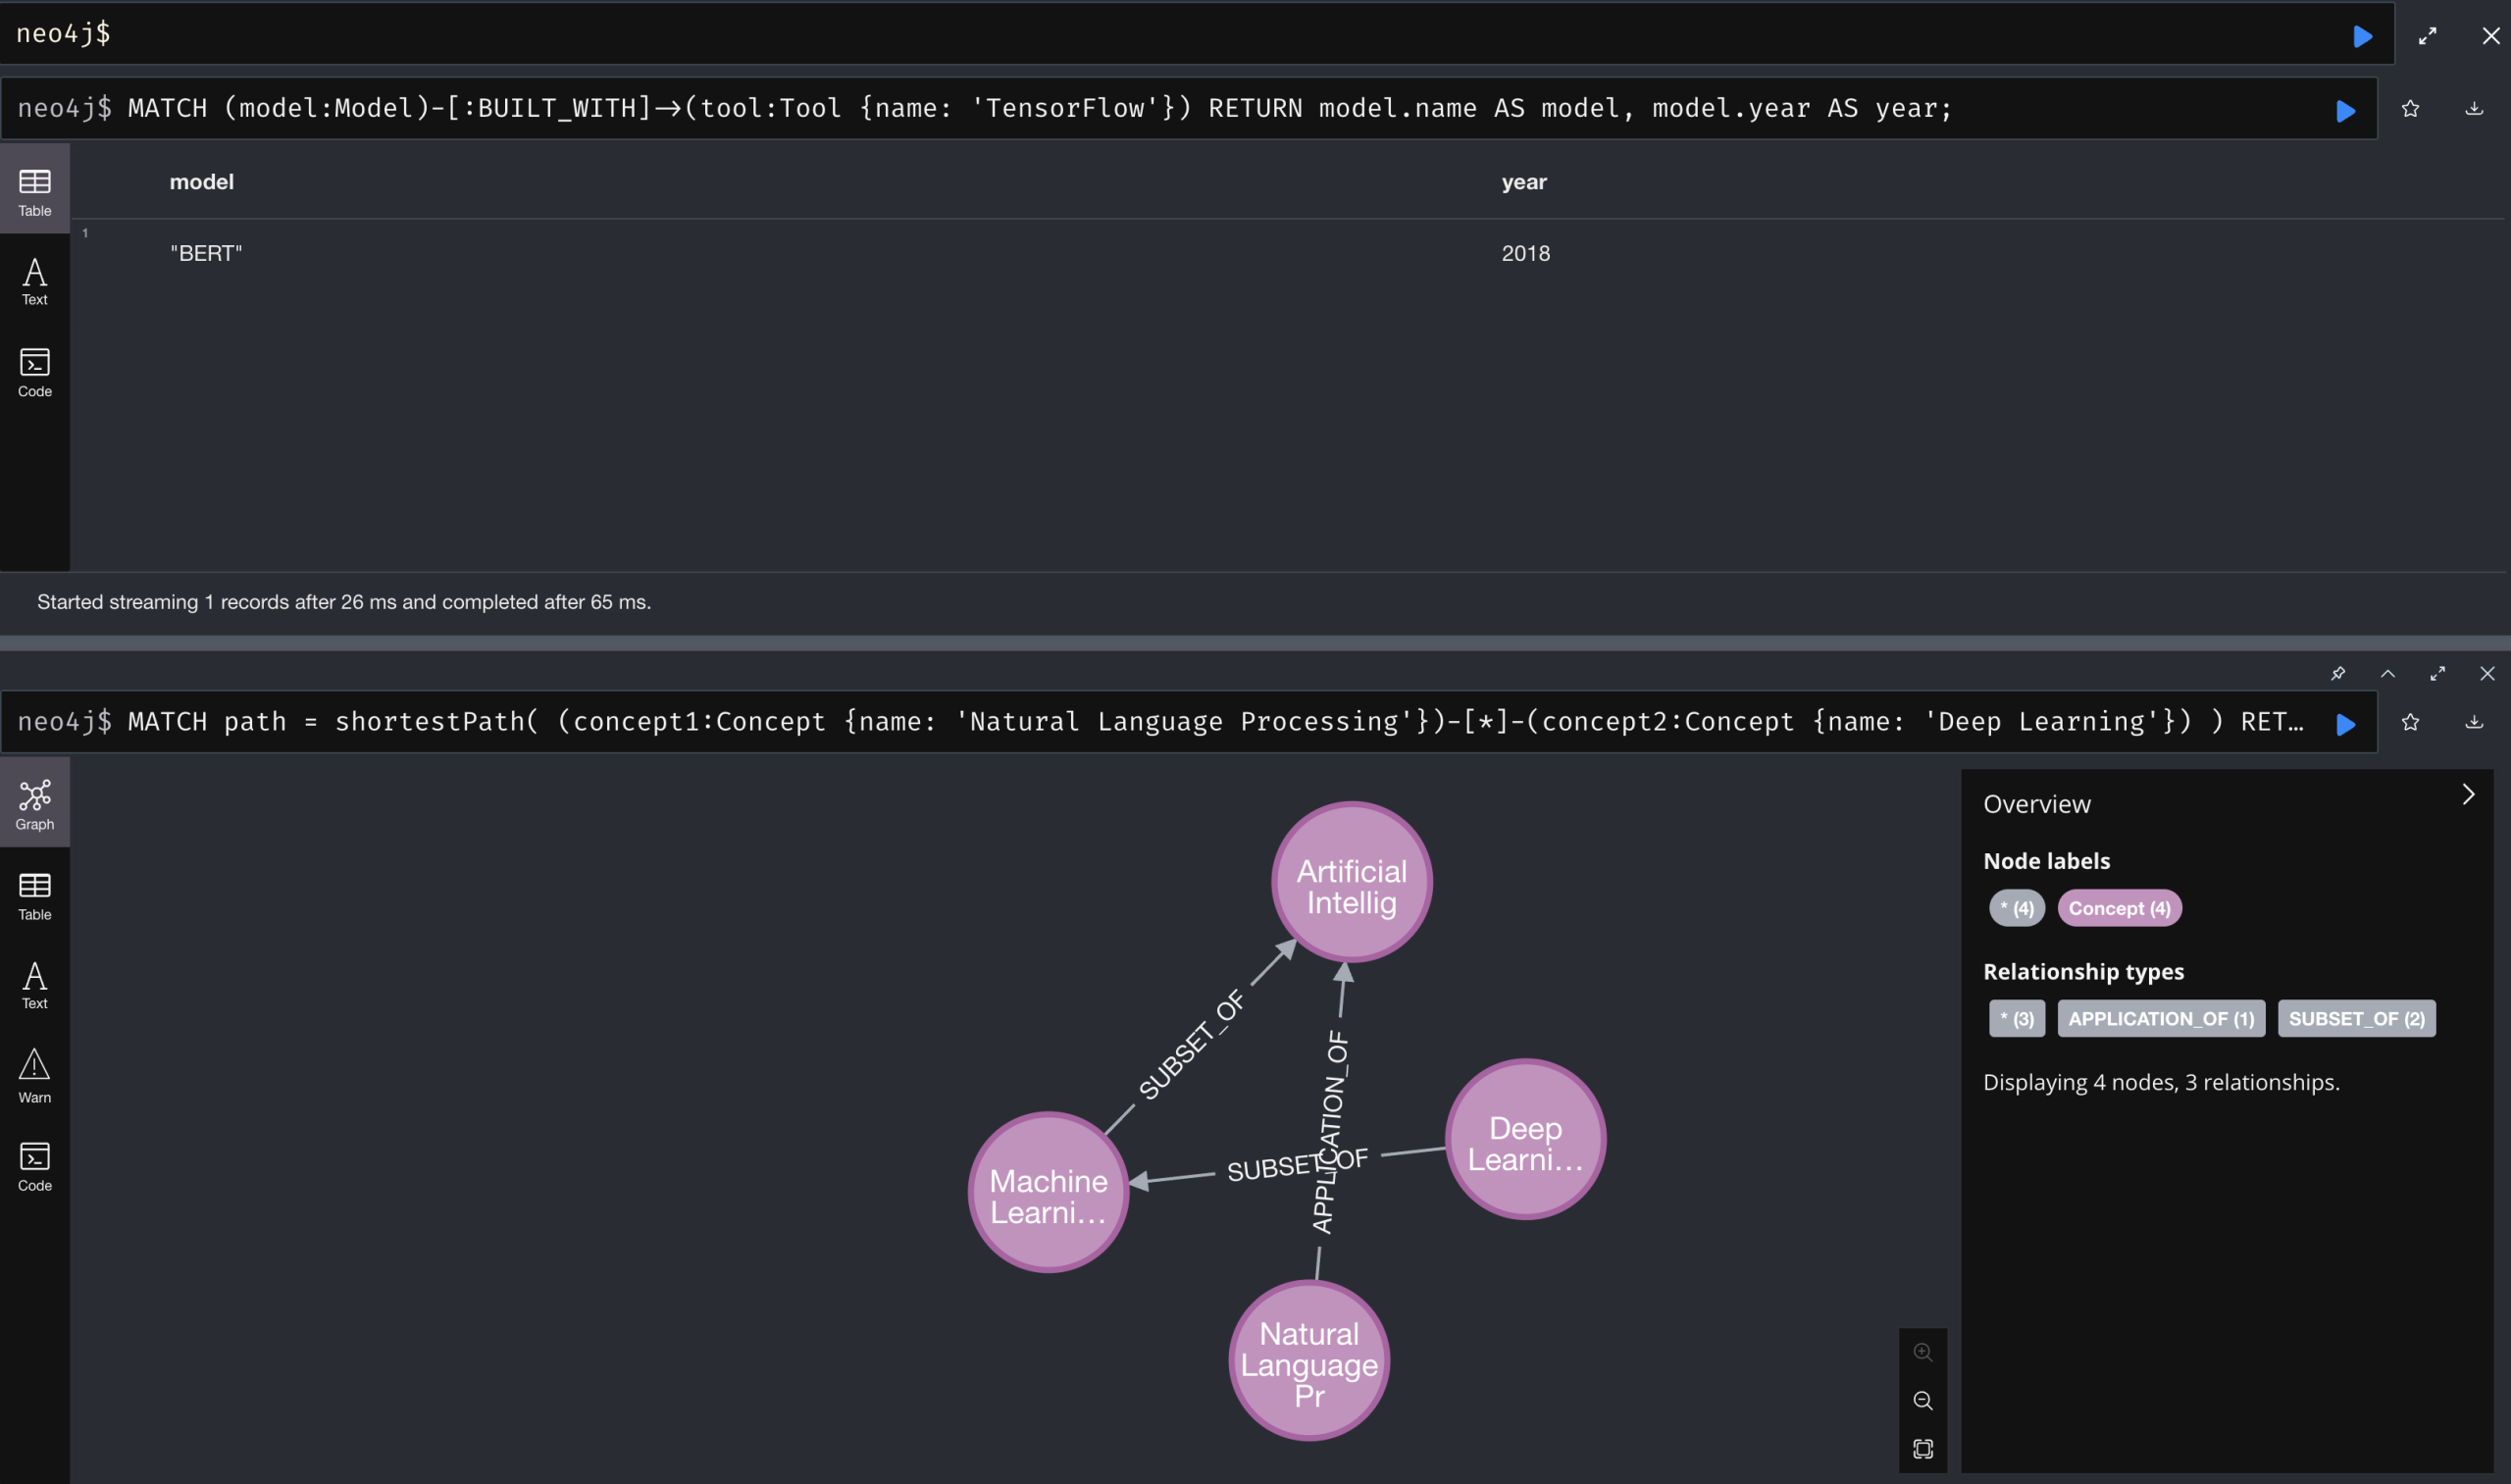Pin the shortestPath result frame

click(x=2338, y=673)
